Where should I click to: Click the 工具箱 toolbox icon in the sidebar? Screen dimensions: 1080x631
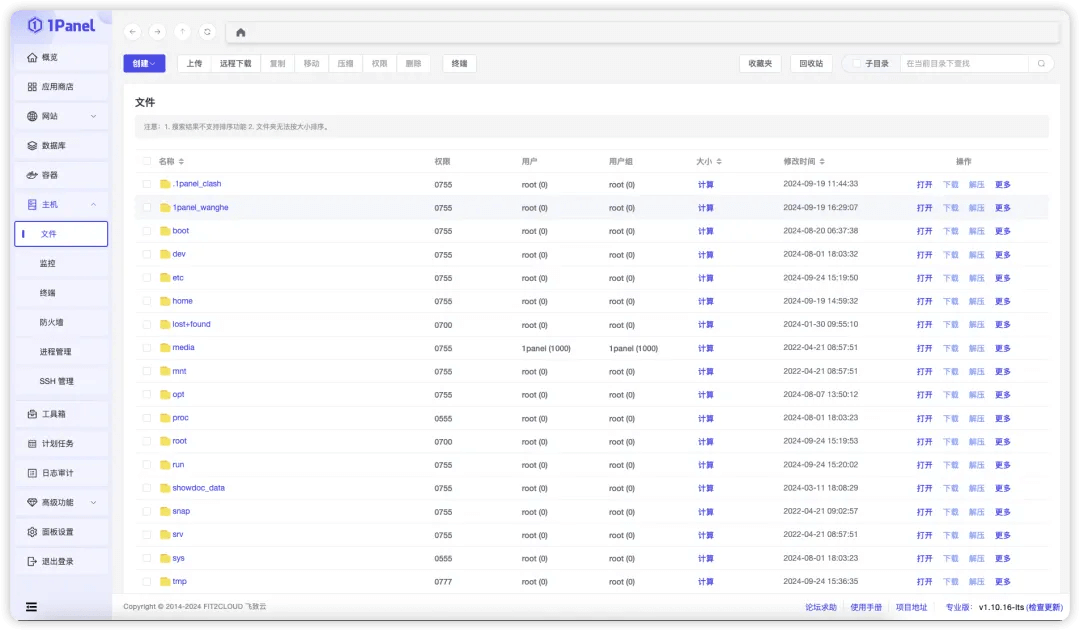32,414
